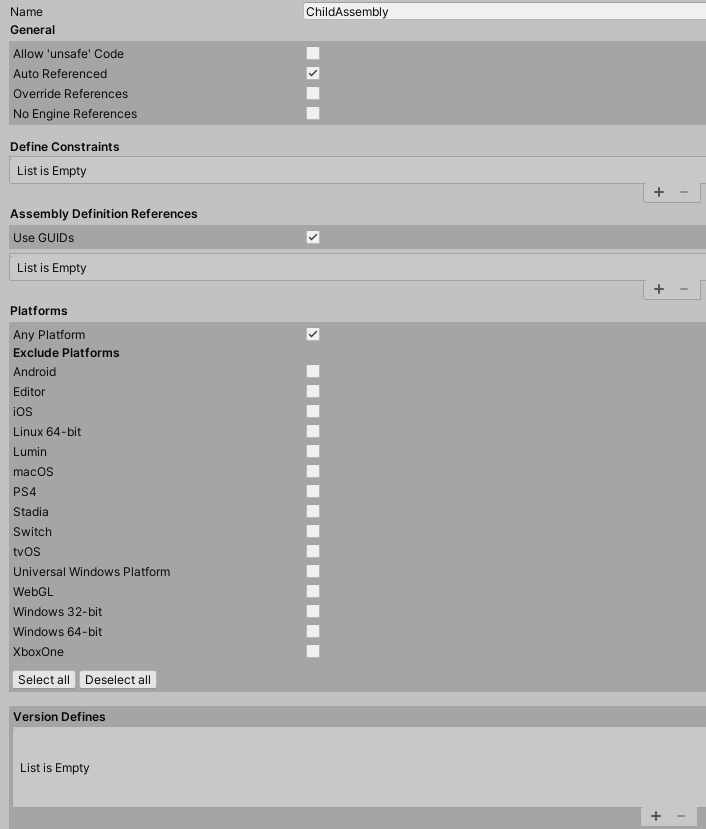Exclude the iOS platform
The image size is (706, 829).
(313, 412)
